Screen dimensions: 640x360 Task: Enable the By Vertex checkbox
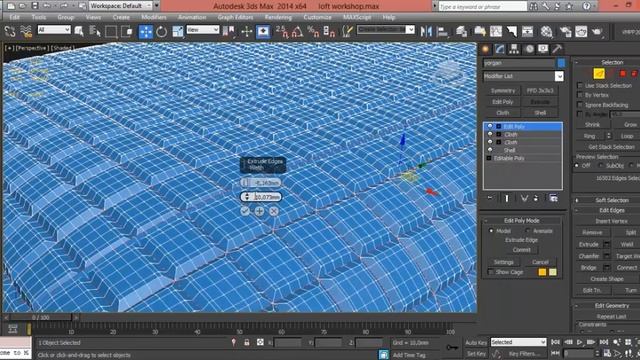click(580, 95)
